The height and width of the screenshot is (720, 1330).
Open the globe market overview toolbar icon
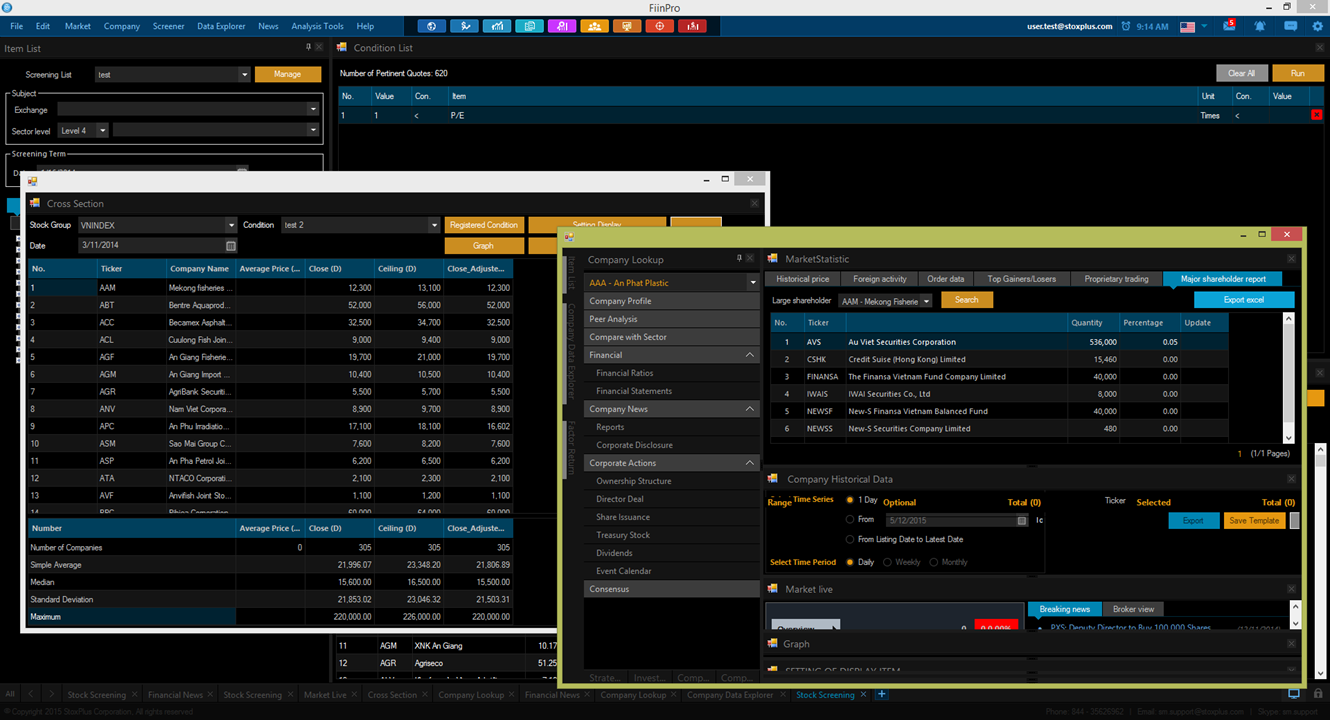[431, 26]
